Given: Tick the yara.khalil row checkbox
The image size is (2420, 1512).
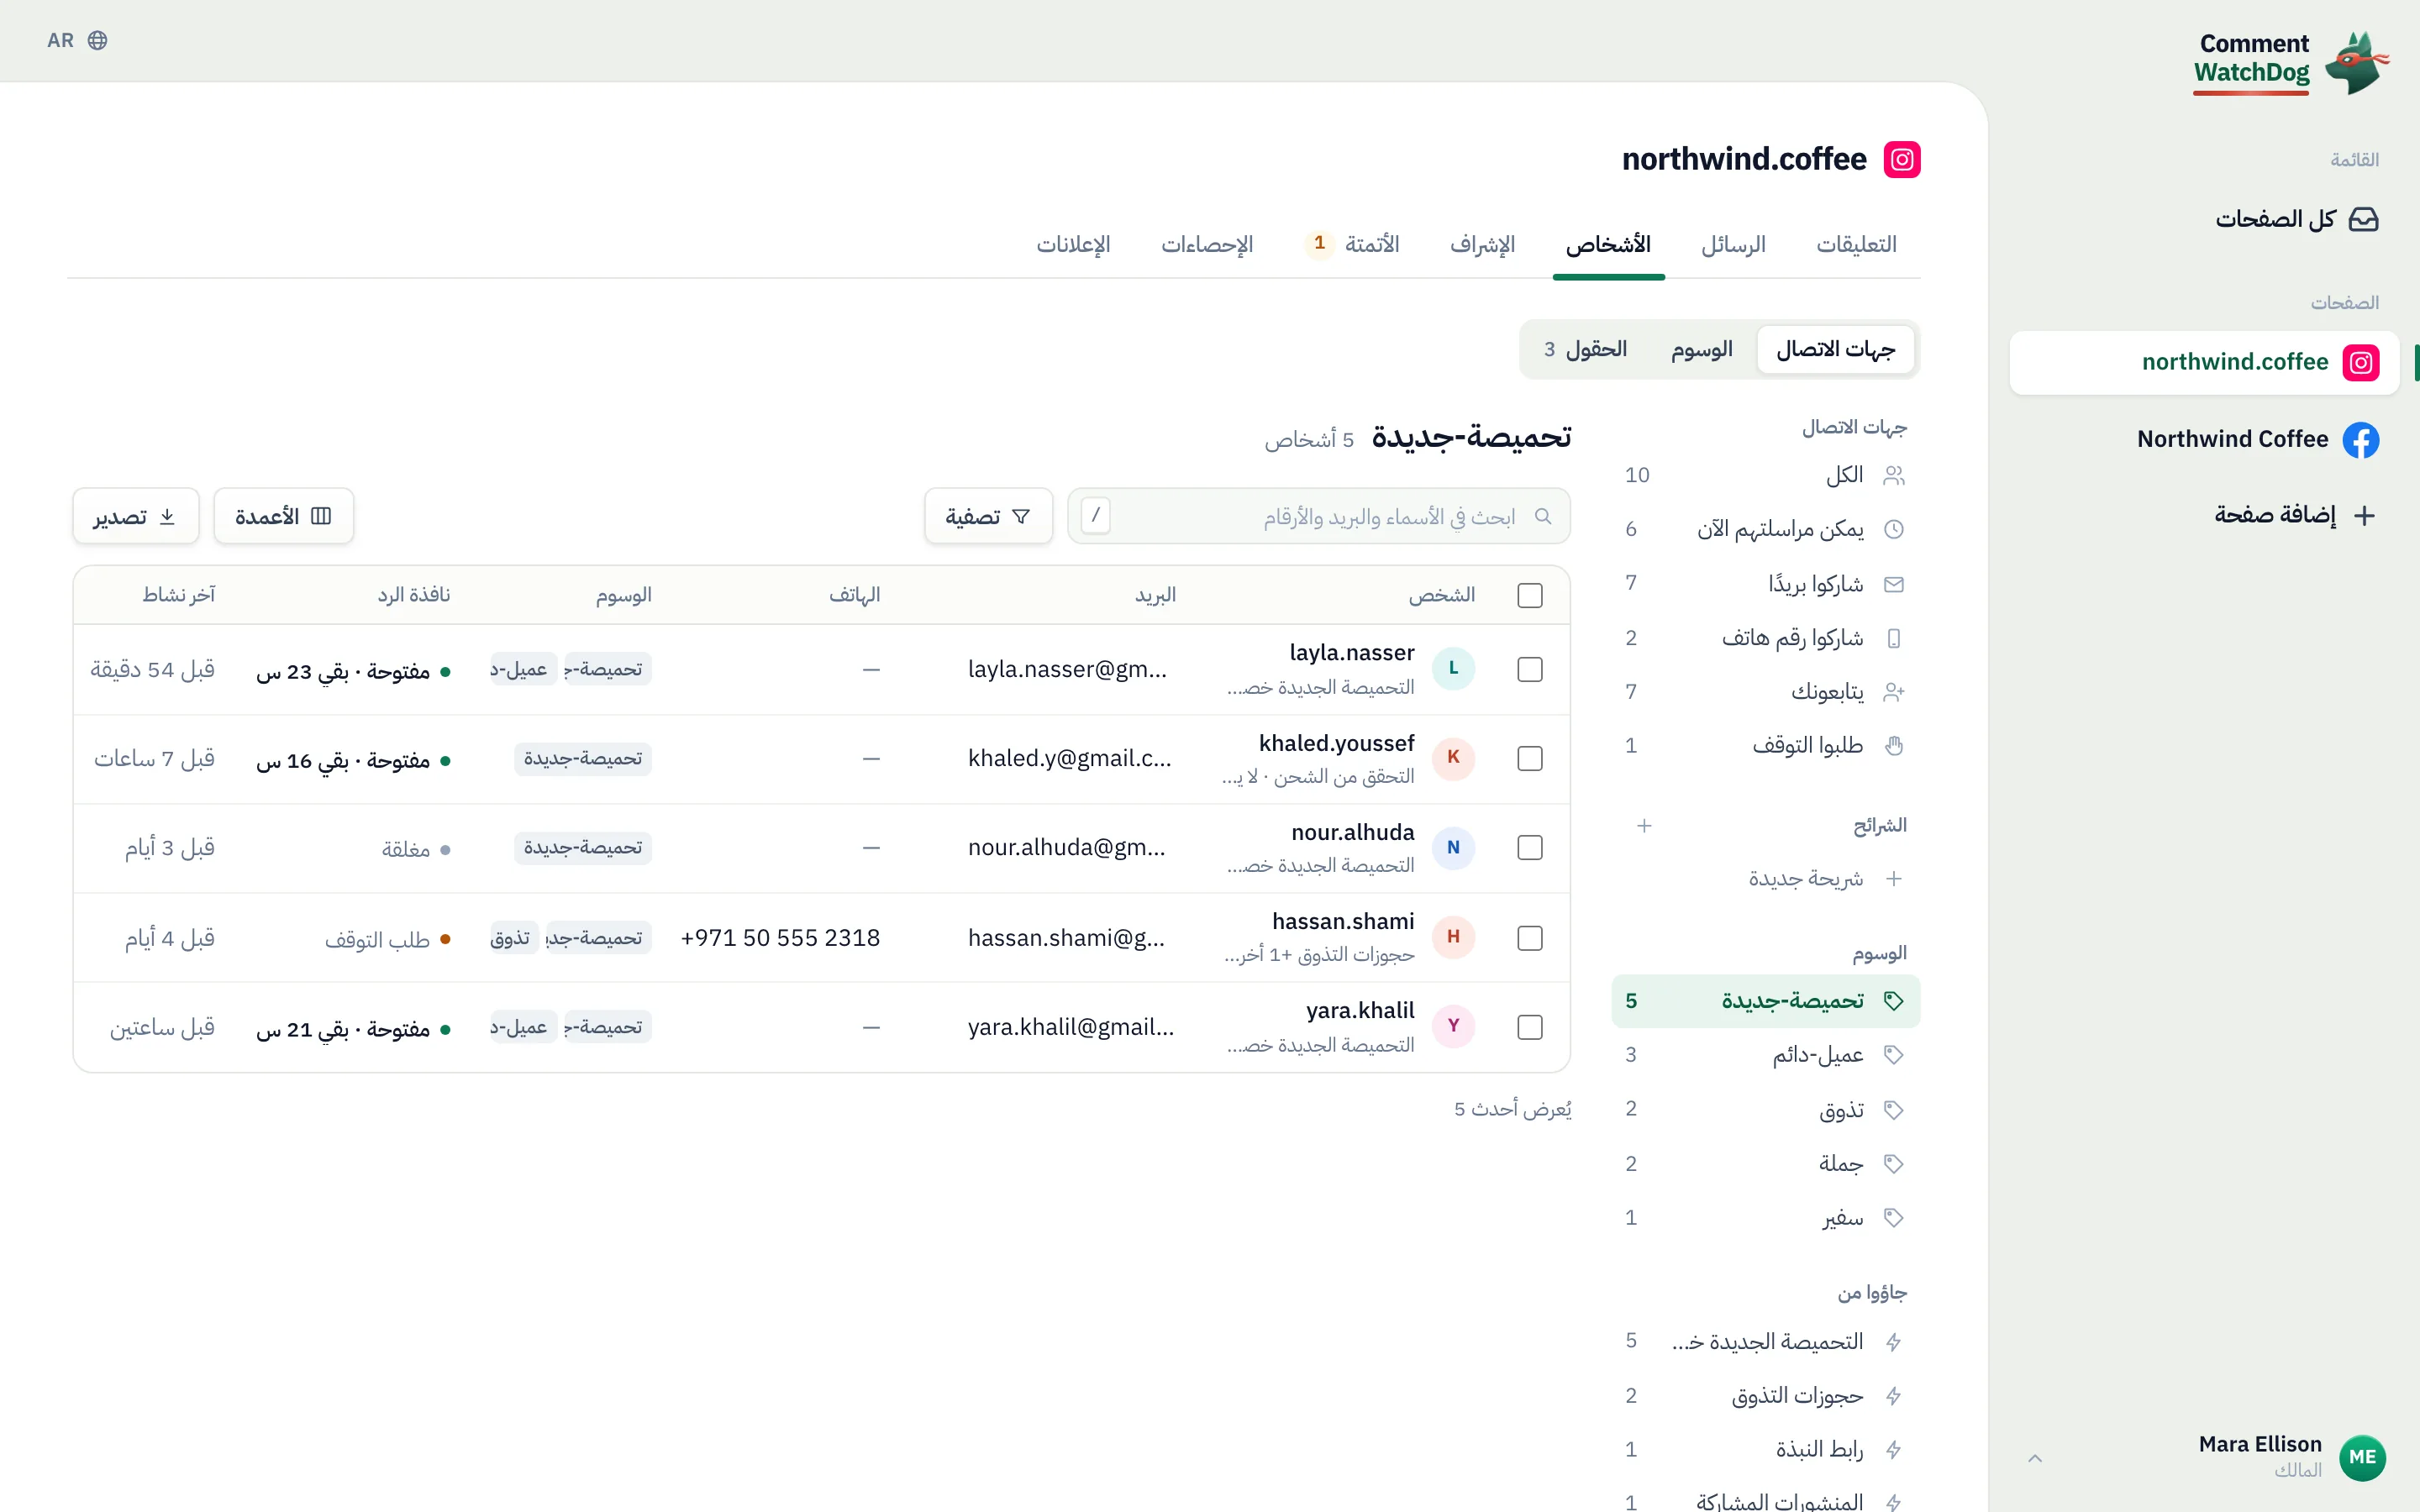Looking at the screenshot, I should pos(1530,1027).
